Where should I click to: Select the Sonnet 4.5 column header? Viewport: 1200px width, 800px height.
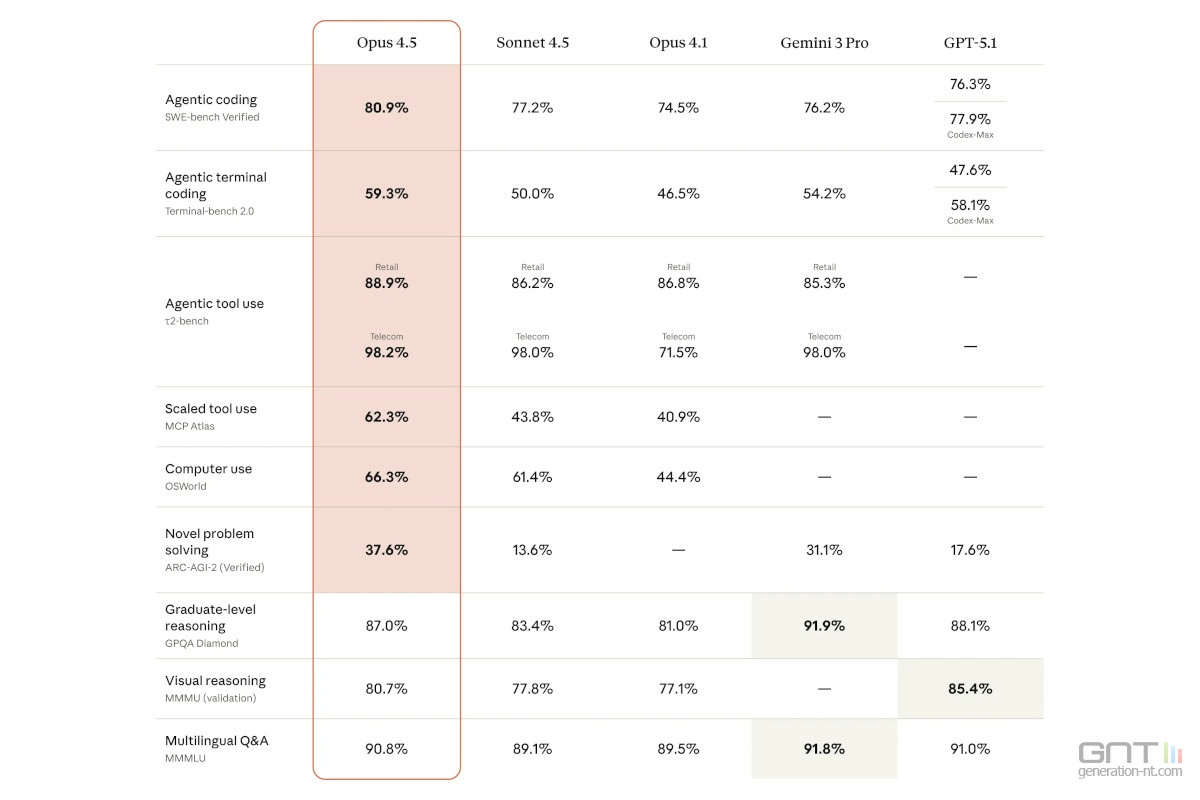(x=532, y=43)
